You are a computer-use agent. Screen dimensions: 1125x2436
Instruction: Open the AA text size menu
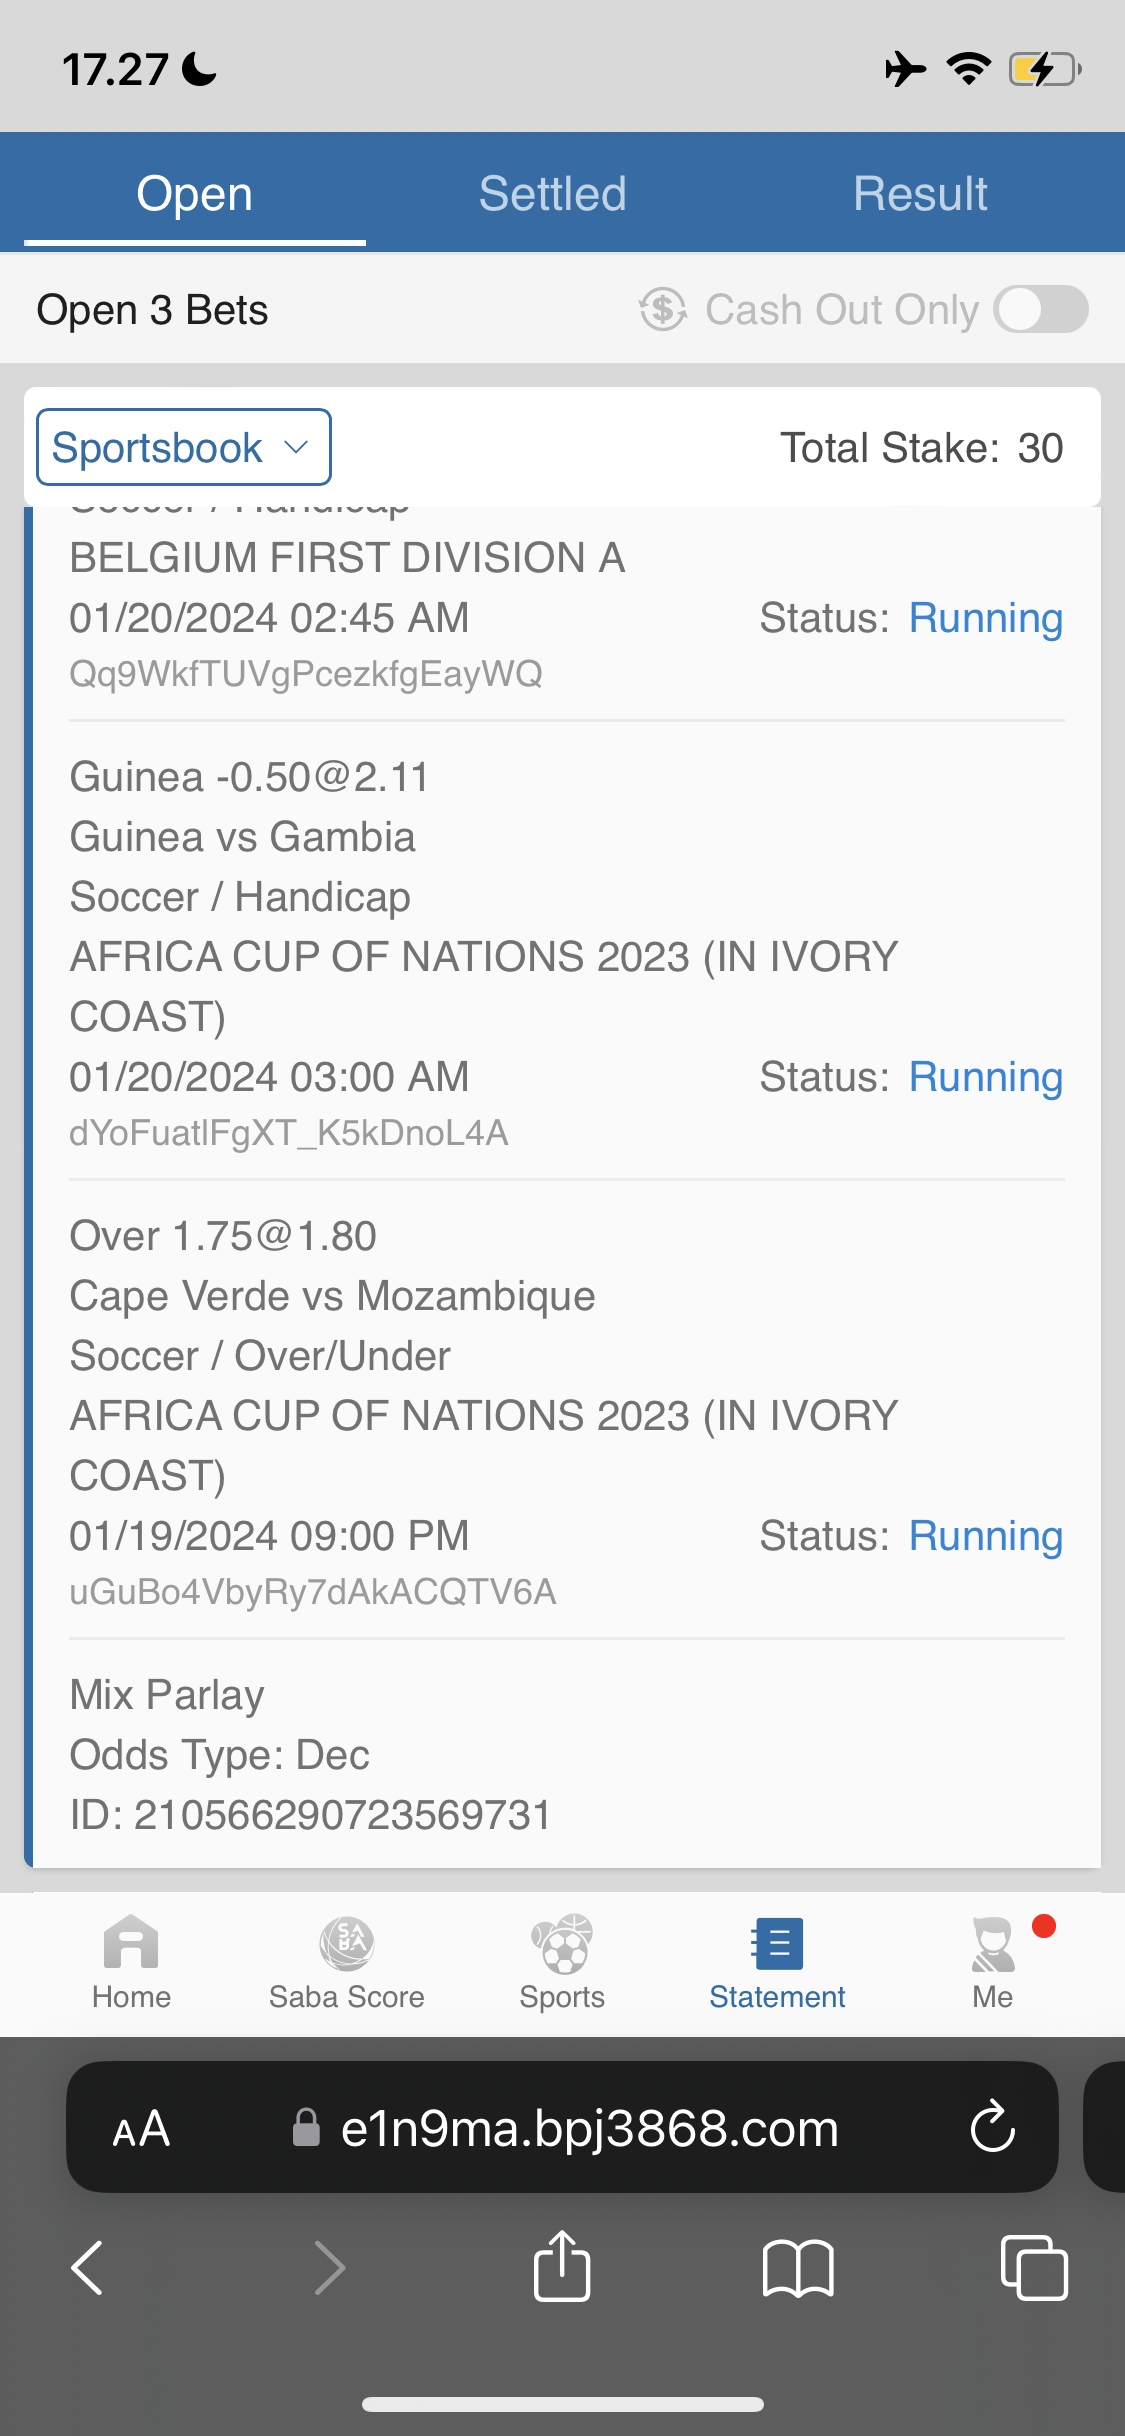(x=141, y=2129)
